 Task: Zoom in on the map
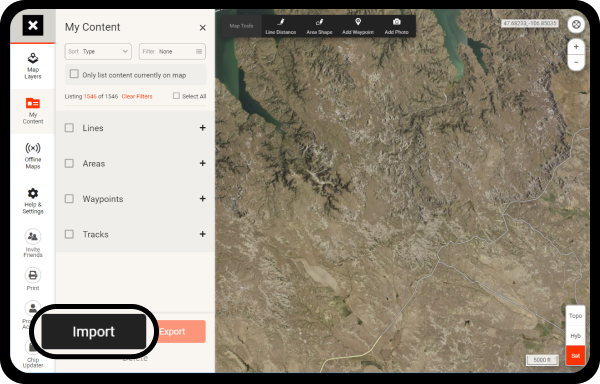pos(576,47)
